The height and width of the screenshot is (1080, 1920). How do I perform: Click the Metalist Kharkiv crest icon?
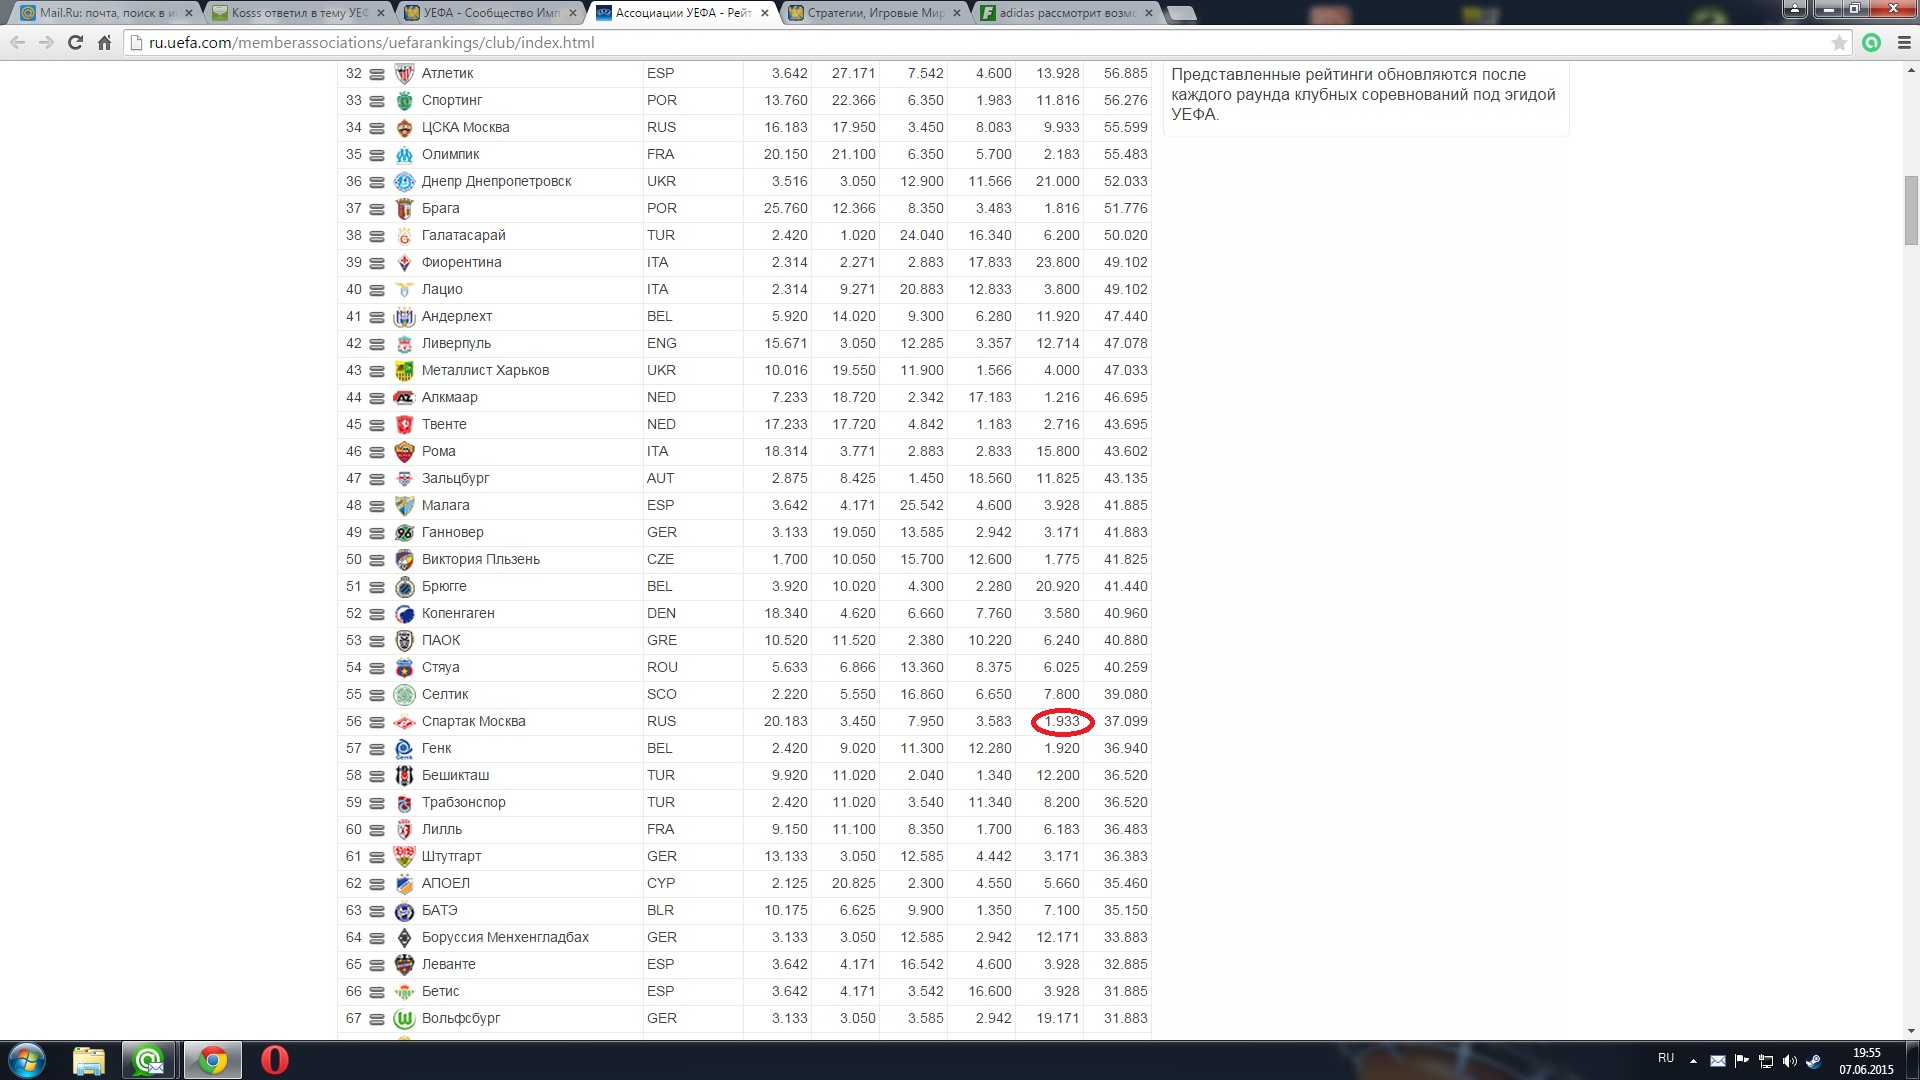click(x=404, y=371)
